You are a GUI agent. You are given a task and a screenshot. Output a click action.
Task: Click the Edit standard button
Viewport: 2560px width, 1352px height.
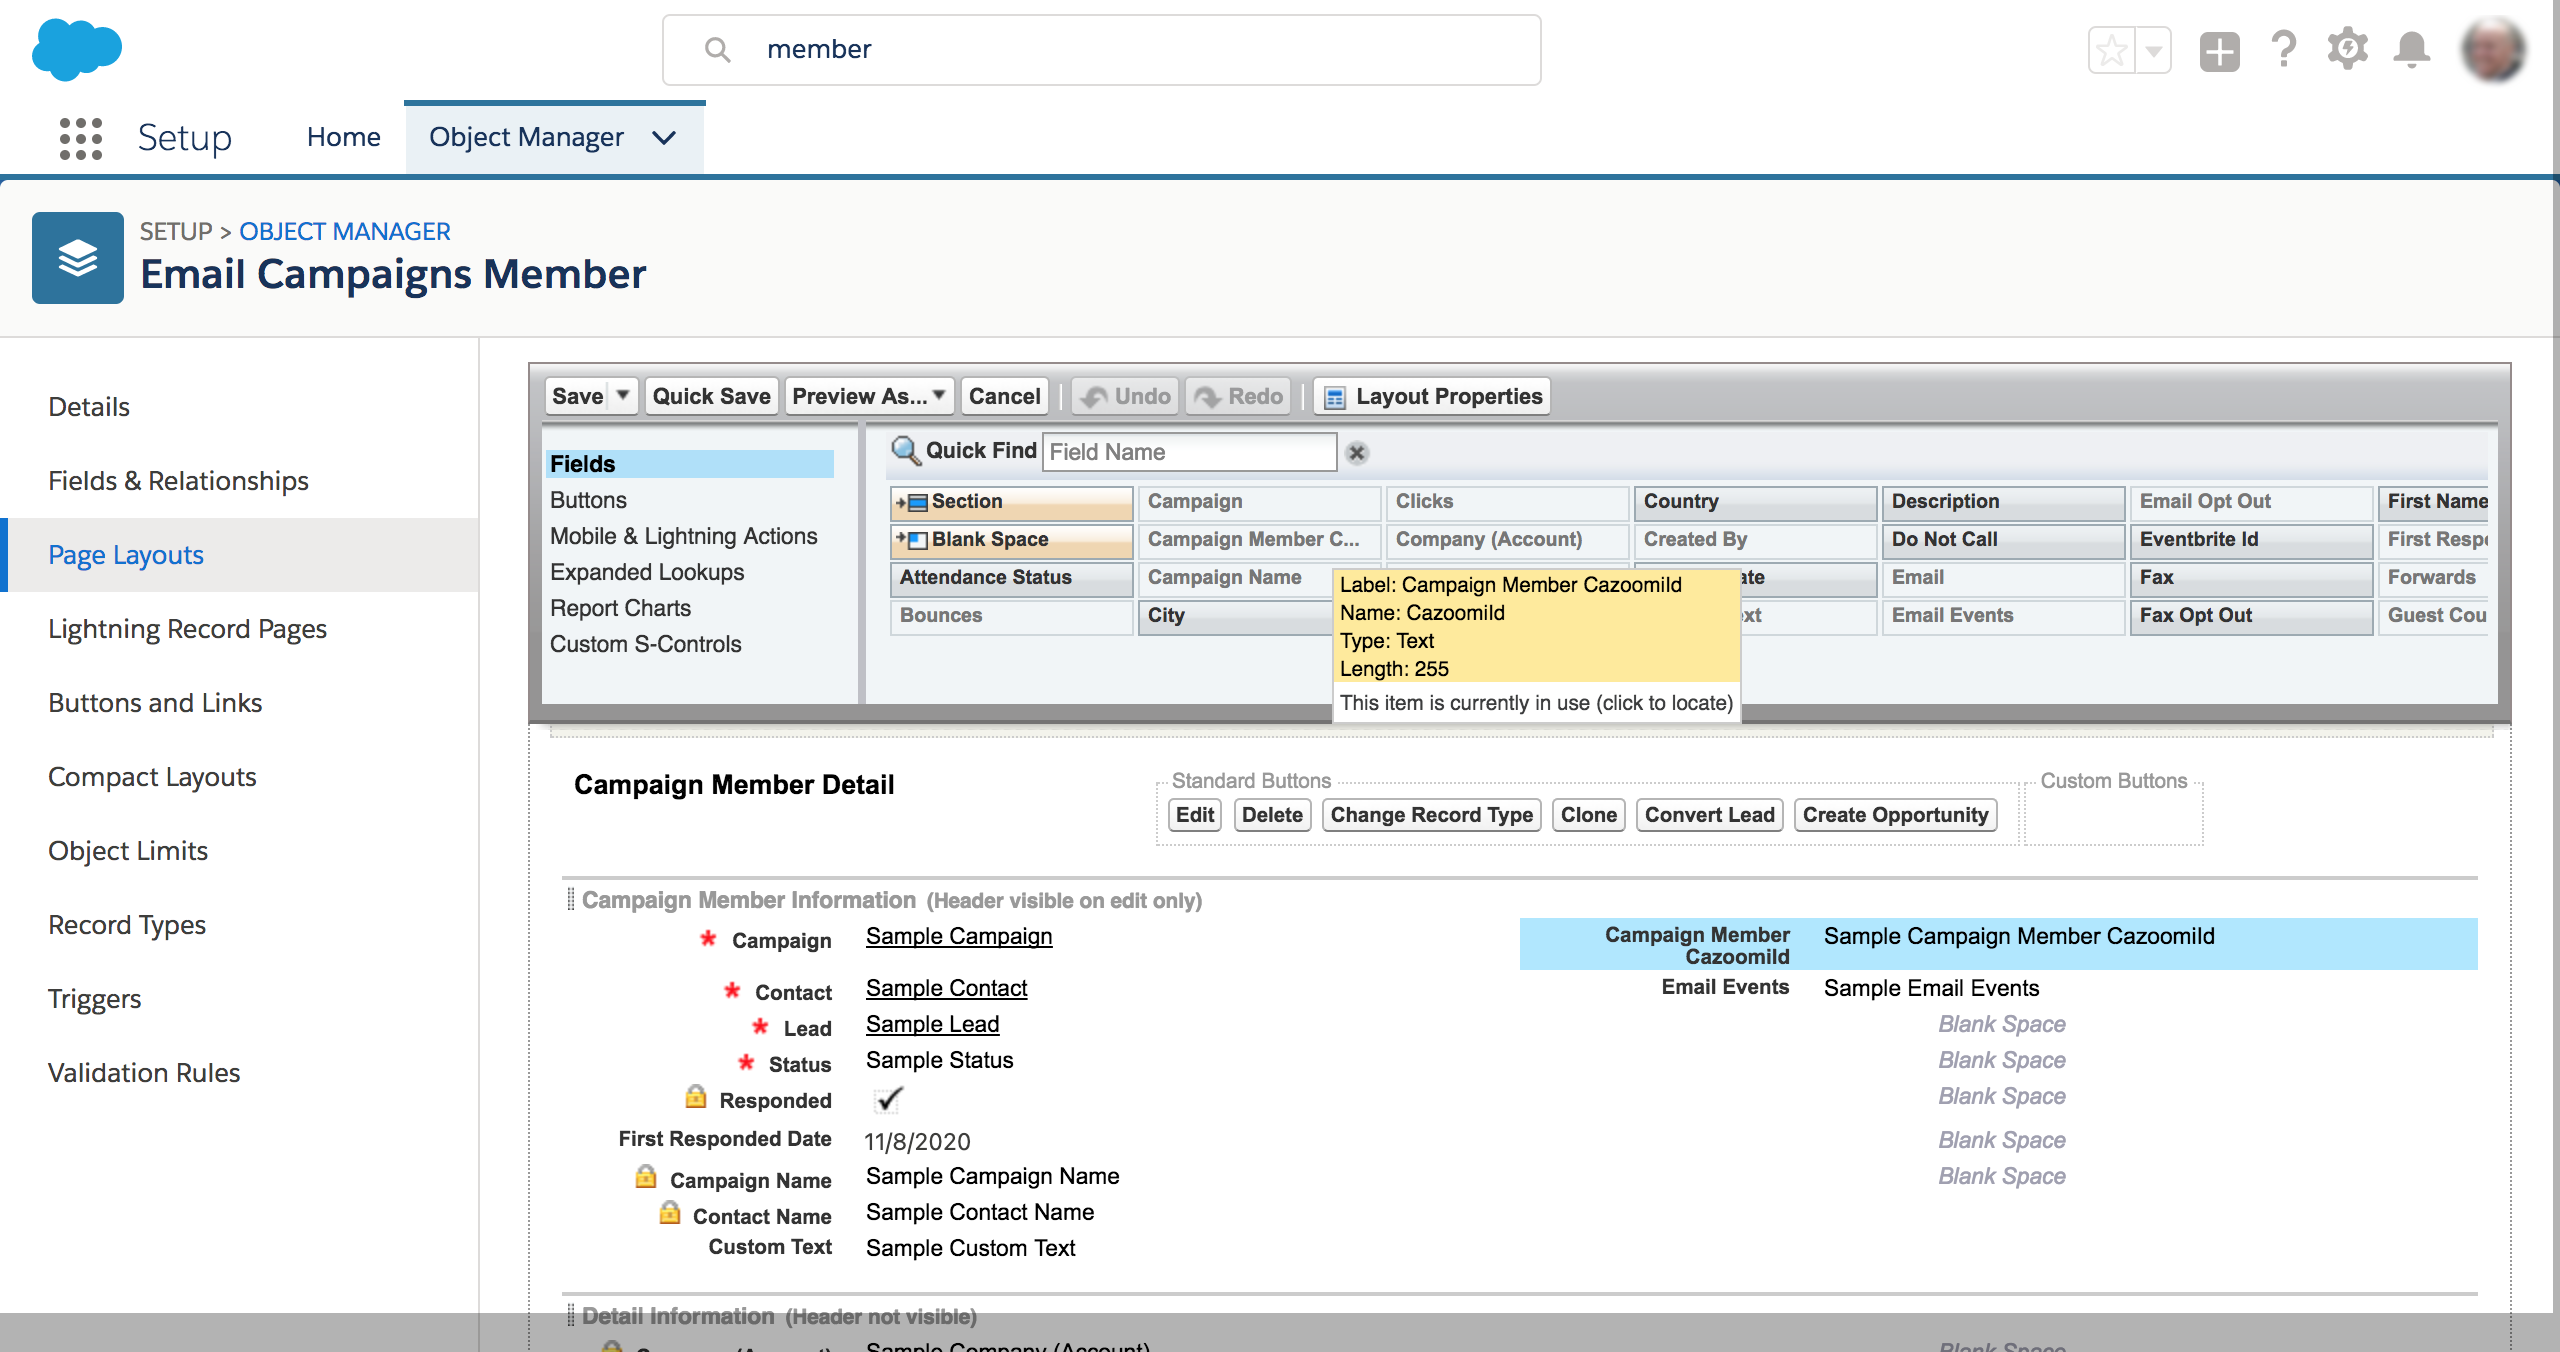point(1195,815)
